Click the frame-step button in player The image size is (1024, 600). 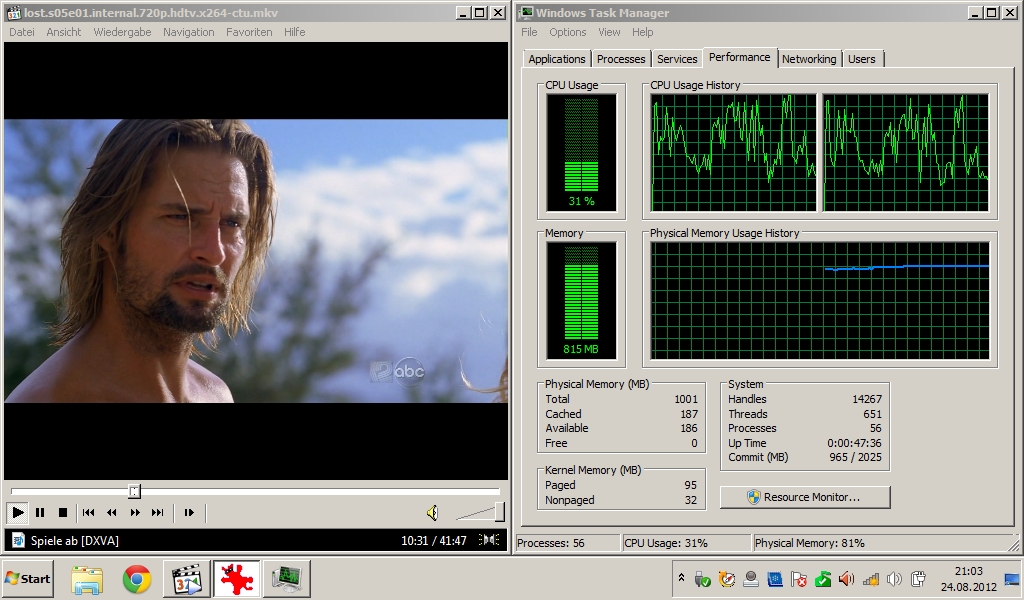(x=188, y=513)
